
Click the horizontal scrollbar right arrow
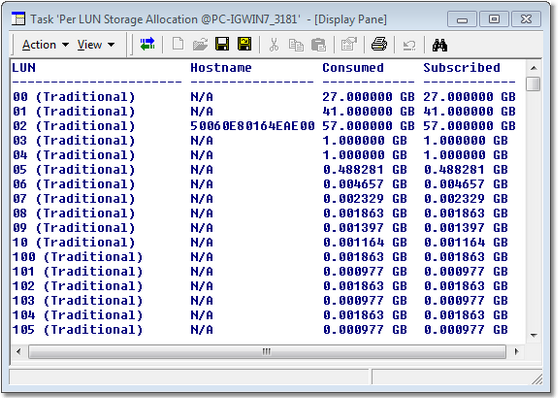pyautogui.click(x=516, y=352)
